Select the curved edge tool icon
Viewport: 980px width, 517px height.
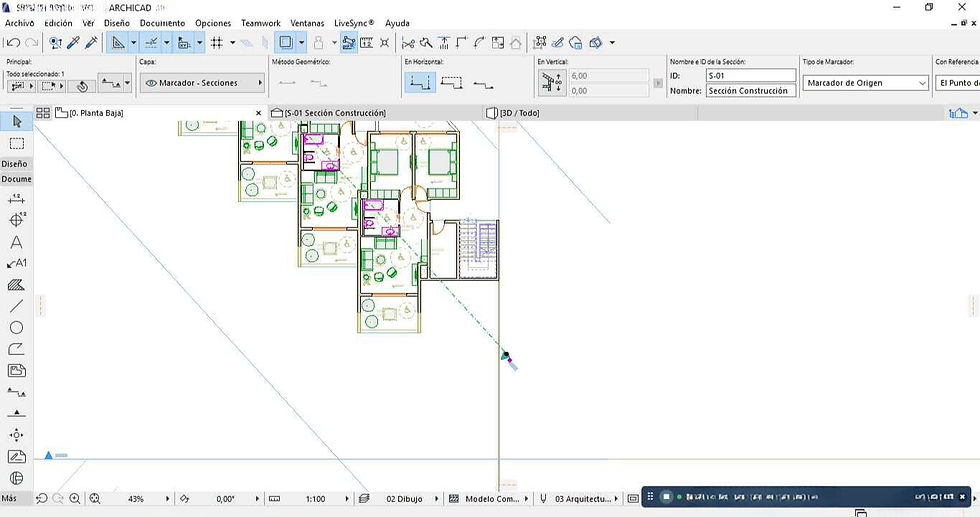tap(479, 43)
